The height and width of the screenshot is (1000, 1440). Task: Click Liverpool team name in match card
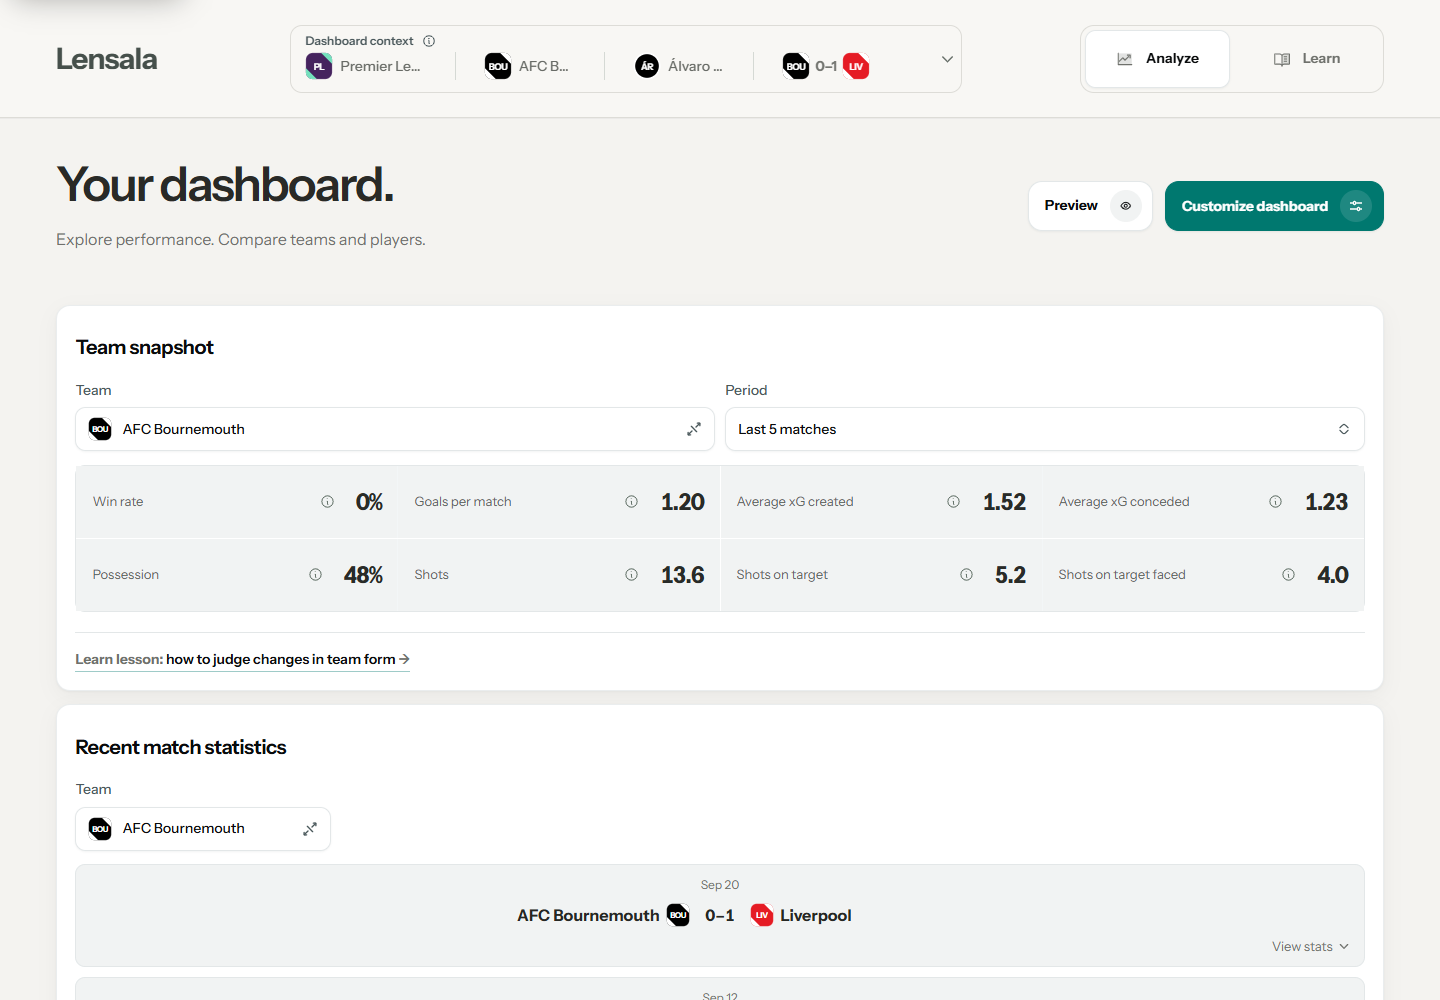816,915
